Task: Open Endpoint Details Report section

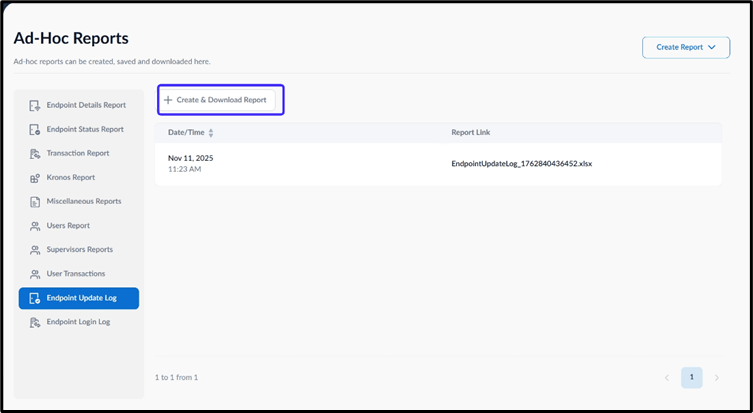Action: (x=79, y=105)
